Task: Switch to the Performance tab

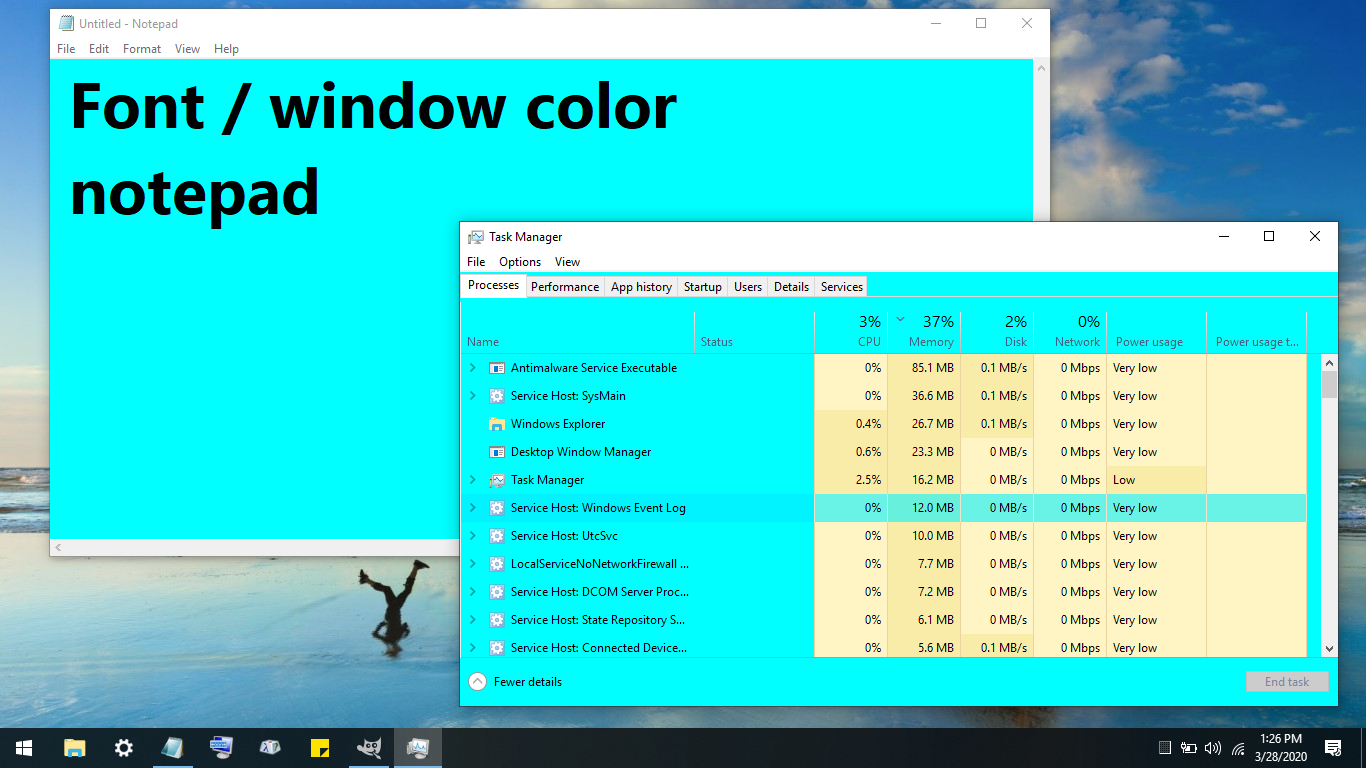Action: (x=565, y=286)
